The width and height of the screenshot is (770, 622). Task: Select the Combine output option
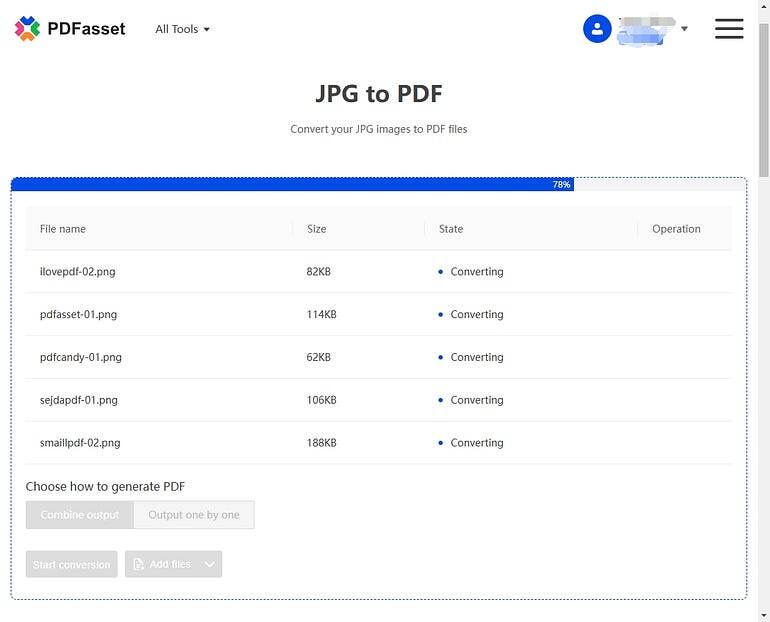(80, 514)
